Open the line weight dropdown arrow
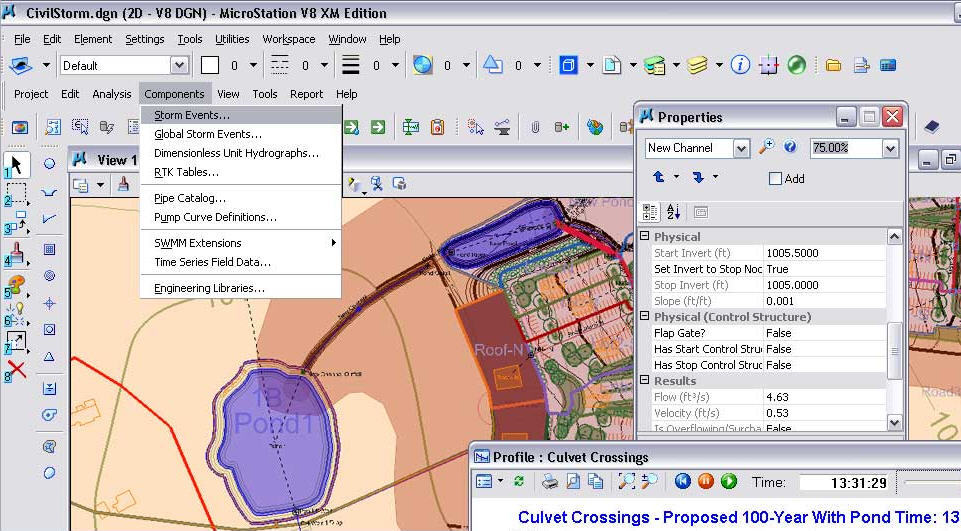 [x=395, y=65]
